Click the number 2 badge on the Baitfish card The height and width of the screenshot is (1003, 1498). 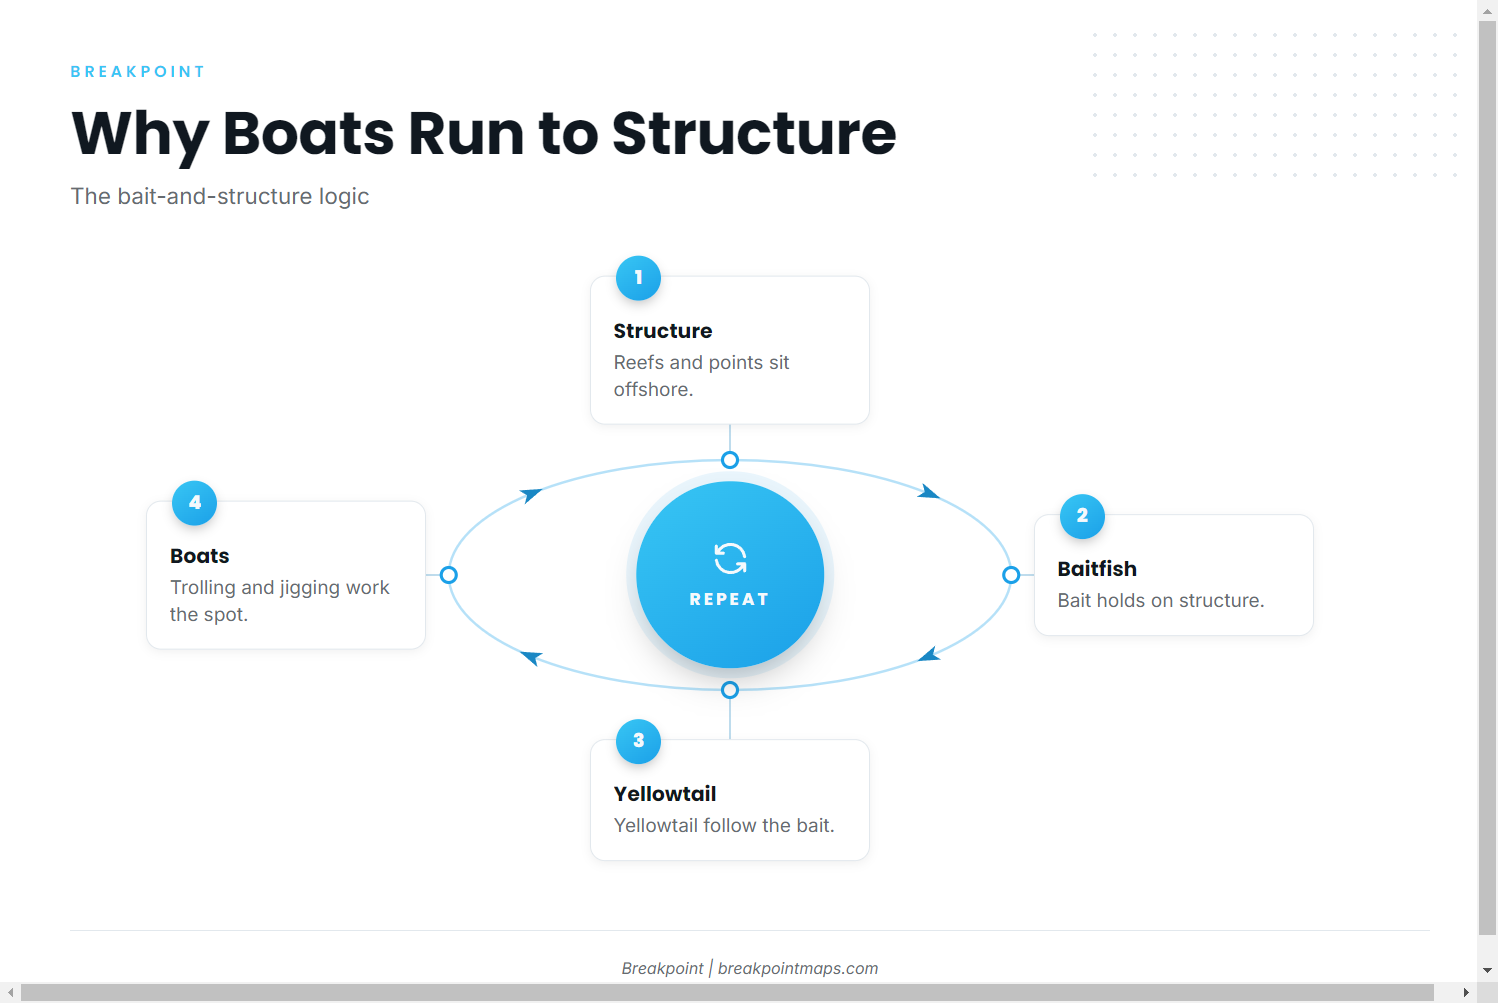1082,516
